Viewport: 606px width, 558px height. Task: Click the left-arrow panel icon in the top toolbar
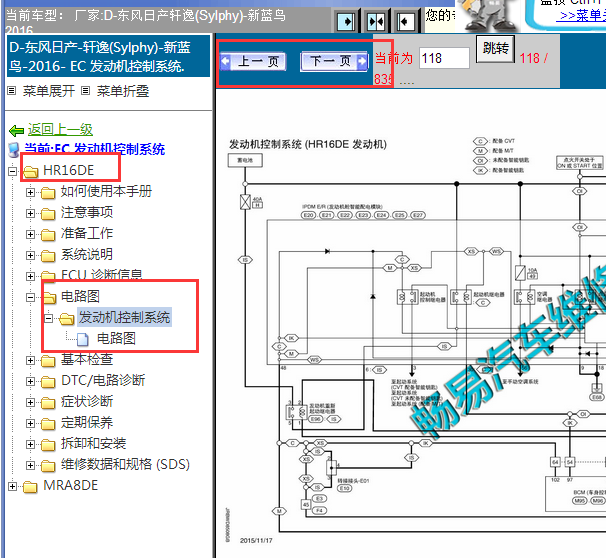tap(406, 21)
